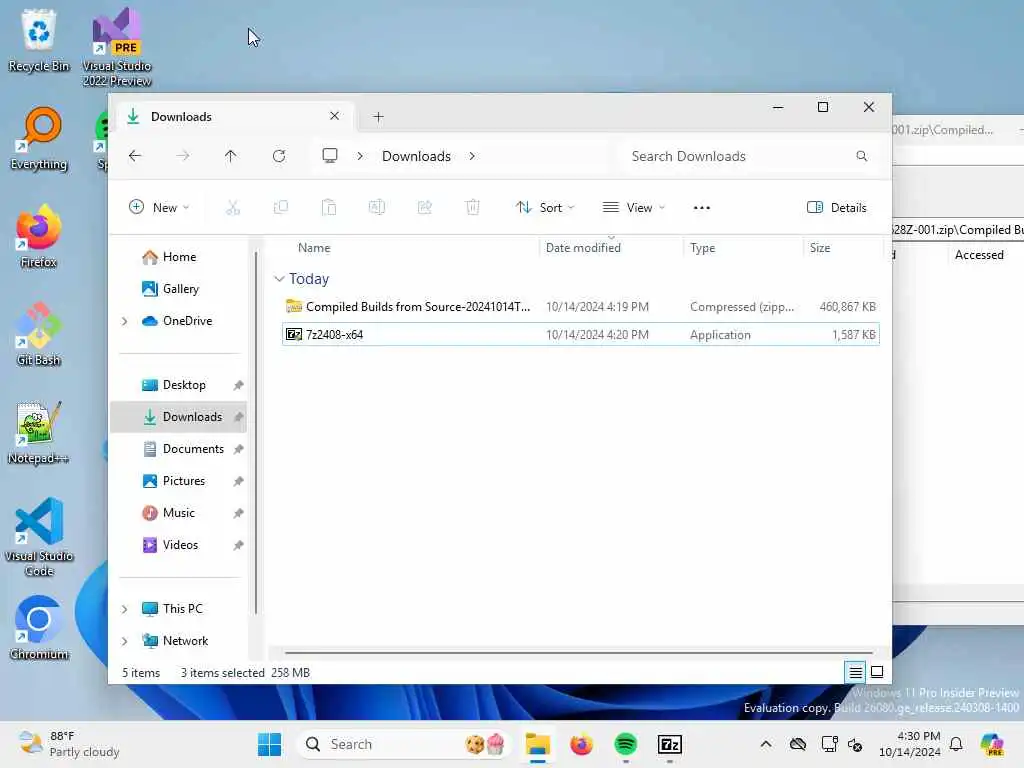Refresh the Downloads folder
The width and height of the screenshot is (1024, 768).
[x=279, y=156]
